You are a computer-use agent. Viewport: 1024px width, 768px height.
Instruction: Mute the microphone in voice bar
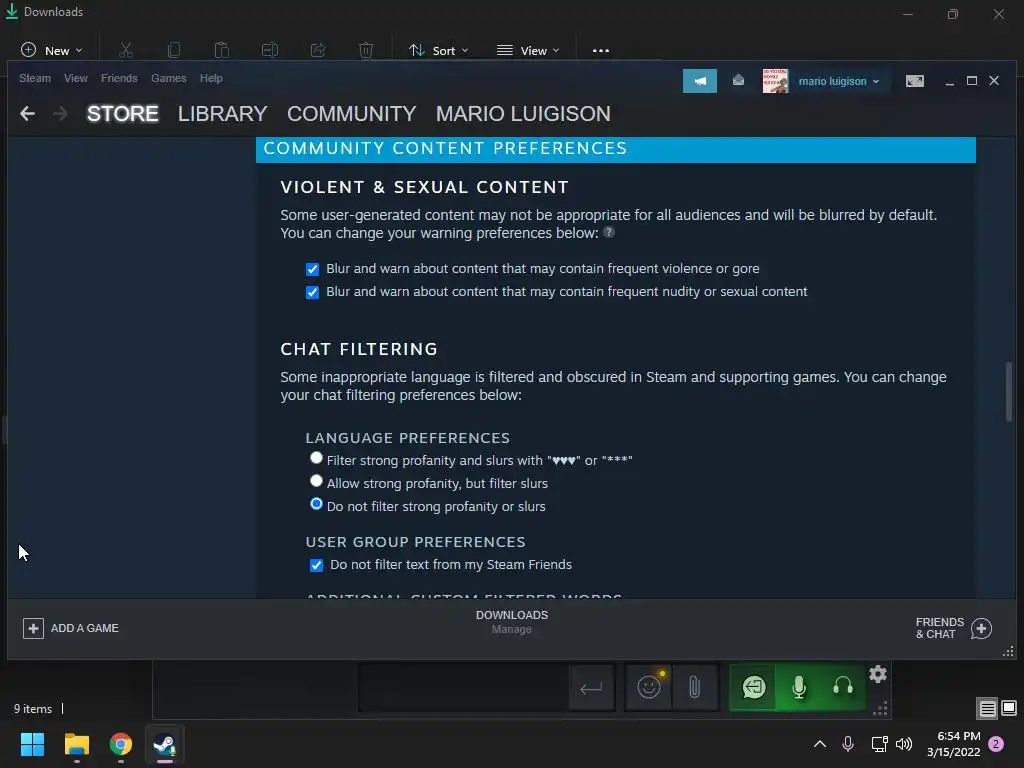799,687
